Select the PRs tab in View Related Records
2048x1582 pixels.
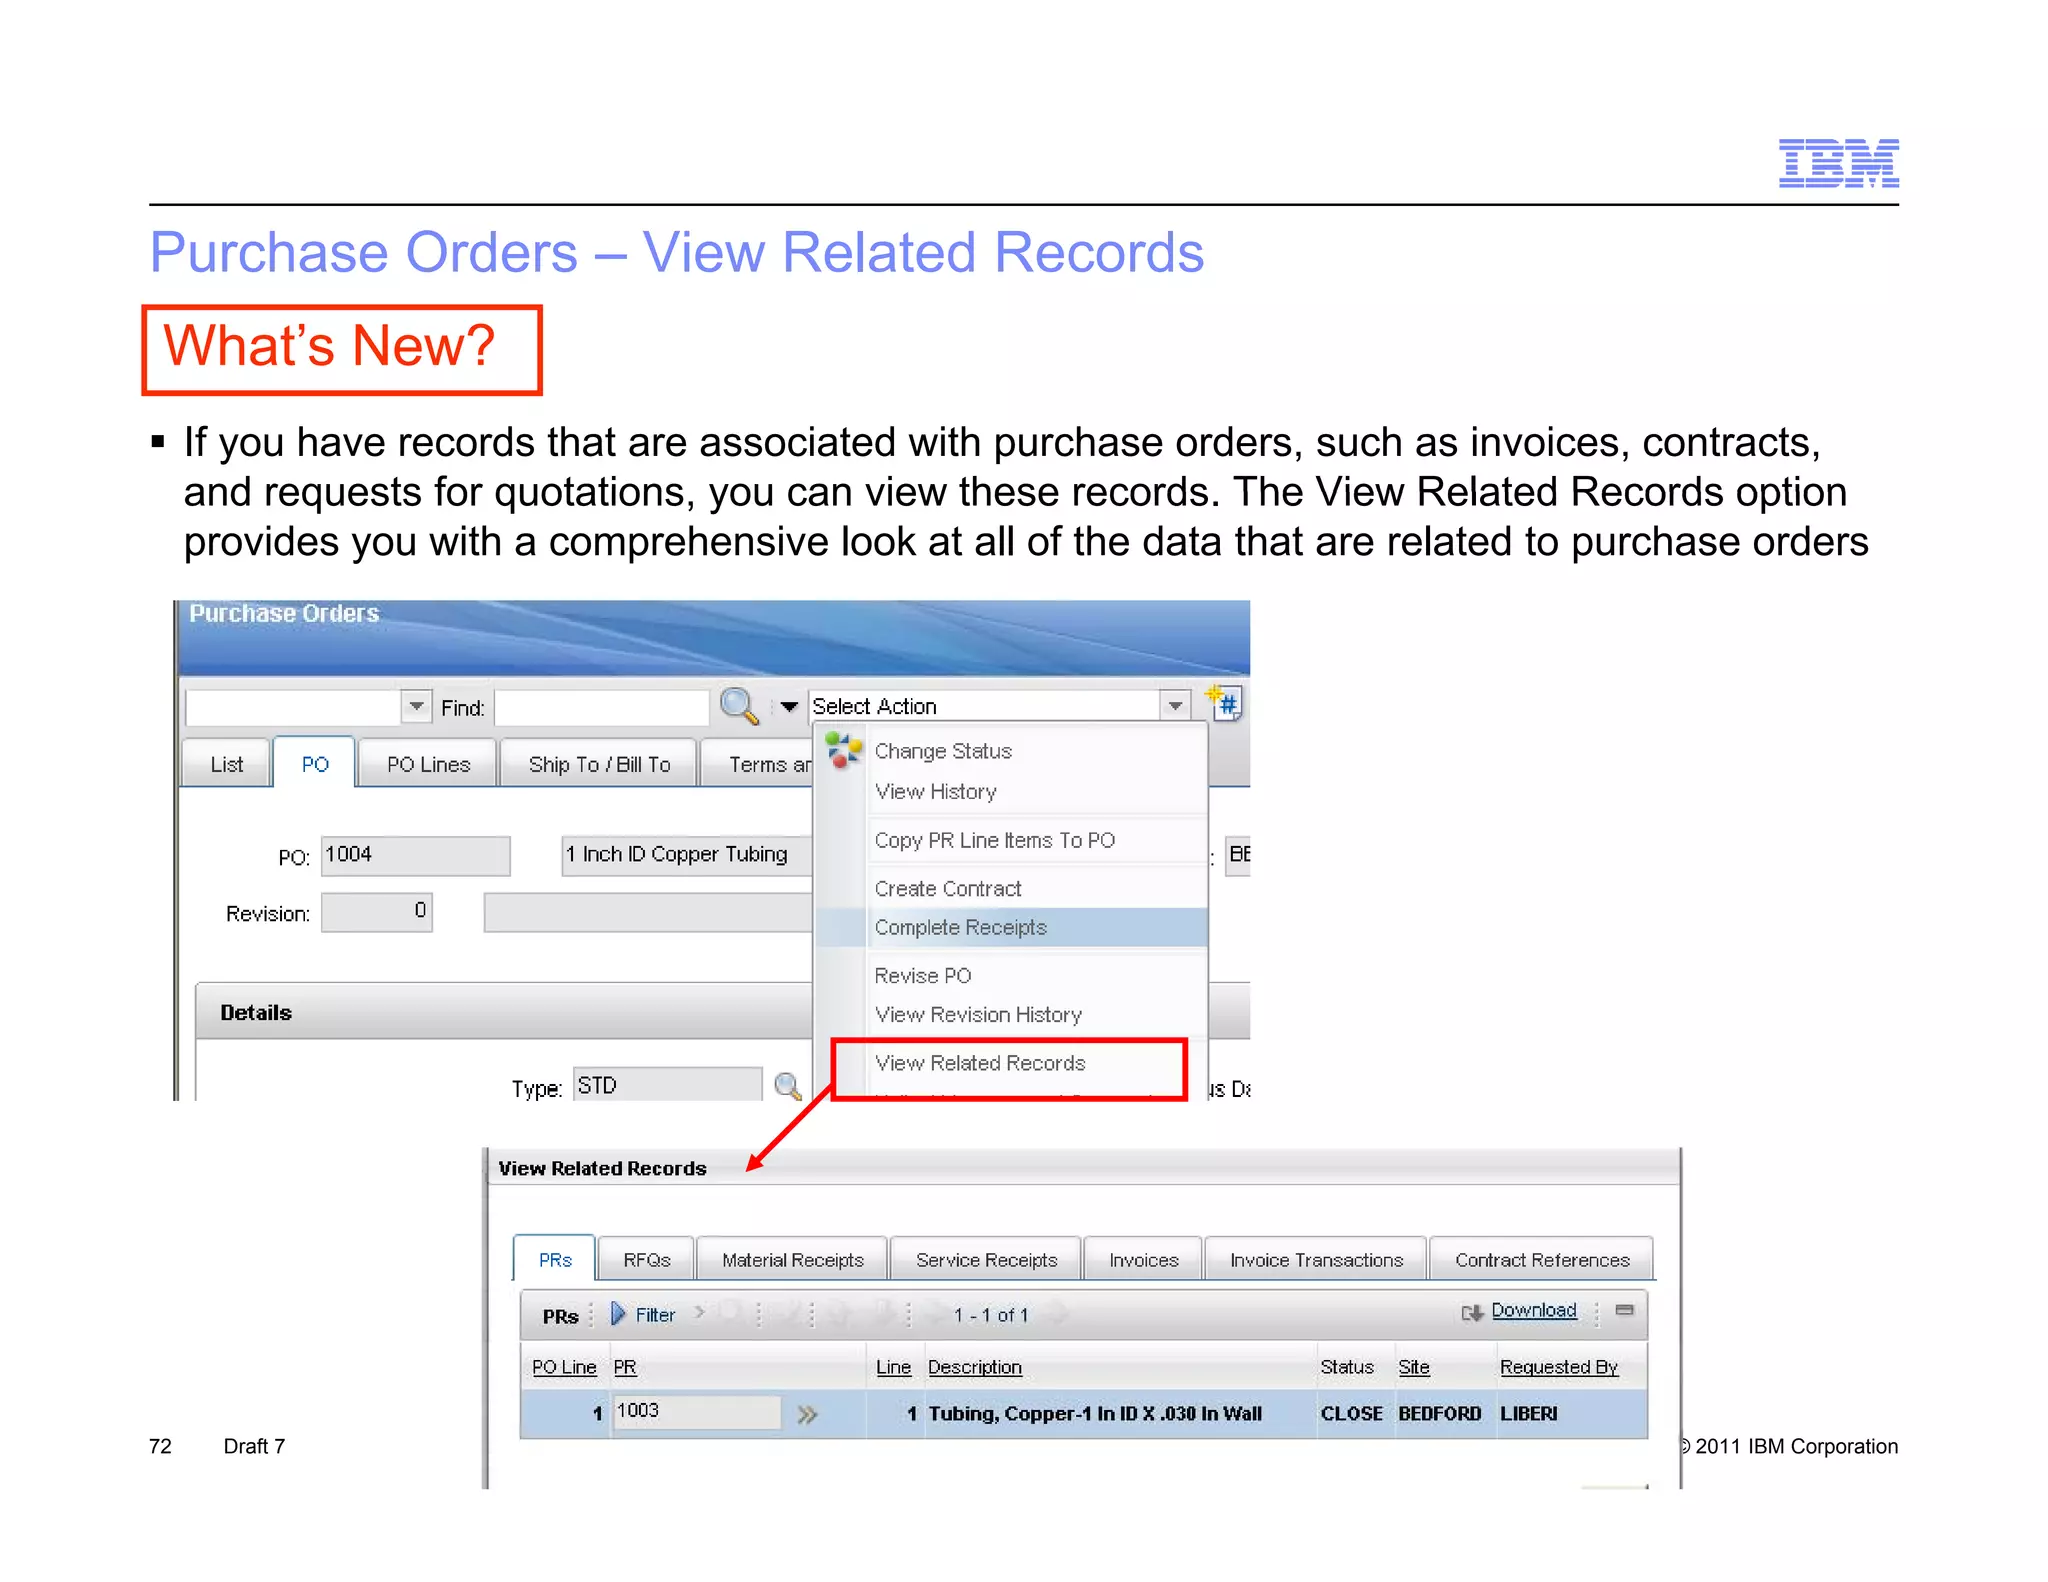click(x=555, y=1260)
